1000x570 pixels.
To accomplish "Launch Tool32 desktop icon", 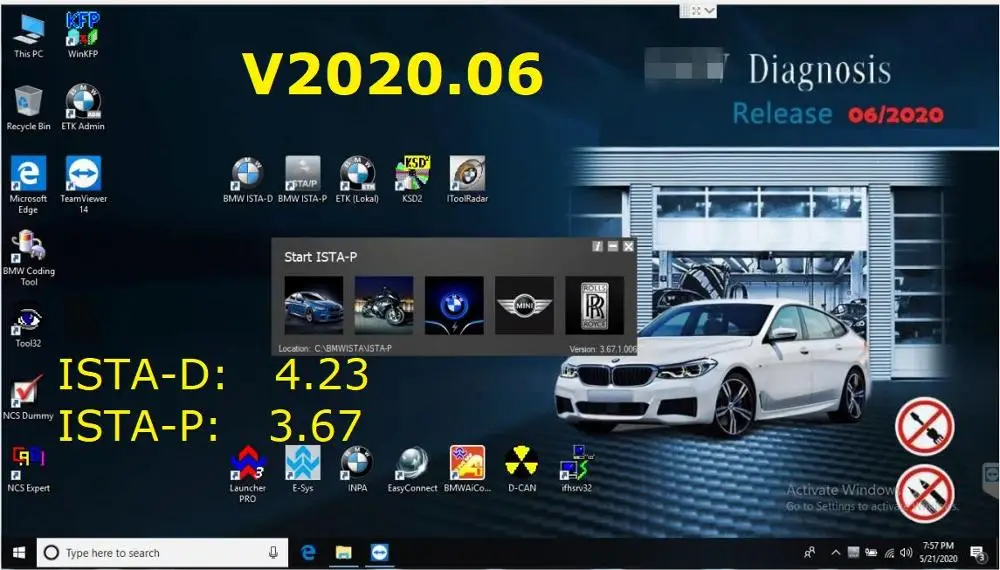I will [x=28, y=327].
